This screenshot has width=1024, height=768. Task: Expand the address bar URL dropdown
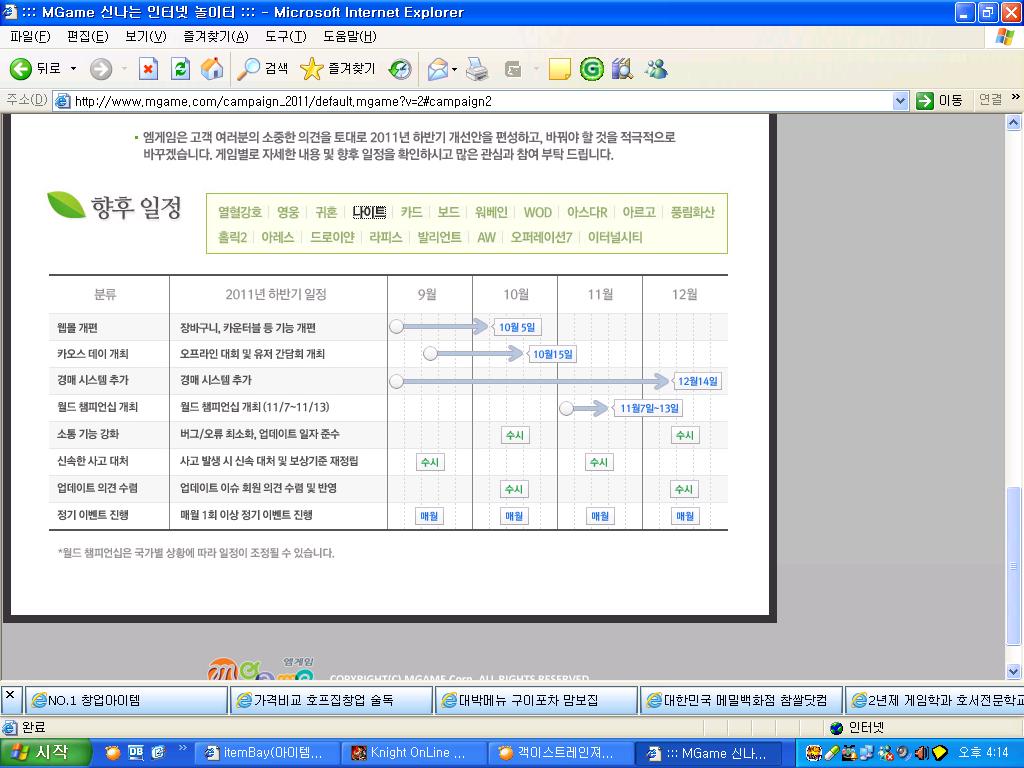(900, 101)
